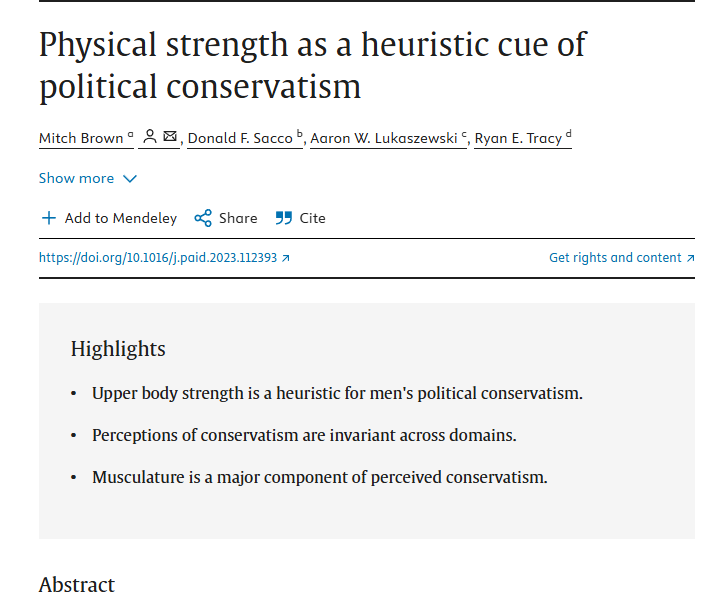Expand the Show more chevron
Viewport: 709px width, 598px height.
[x=130, y=179]
